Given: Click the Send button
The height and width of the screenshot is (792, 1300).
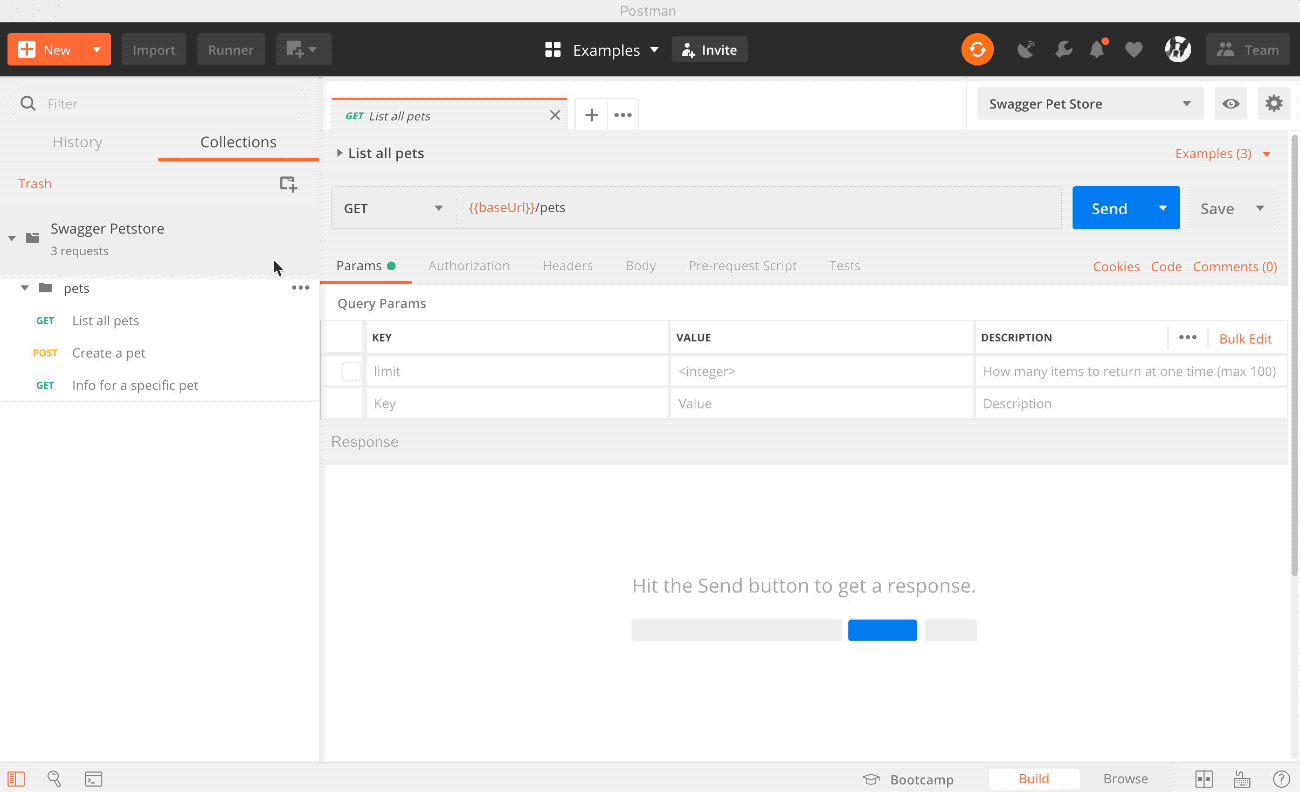Looking at the screenshot, I should pyautogui.click(x=1108, y=207).
